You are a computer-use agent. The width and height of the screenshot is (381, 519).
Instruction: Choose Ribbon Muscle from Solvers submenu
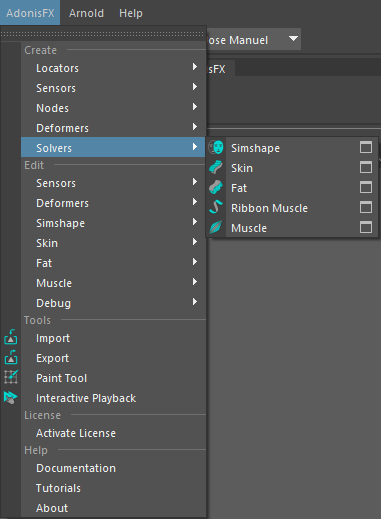point(292,207)
